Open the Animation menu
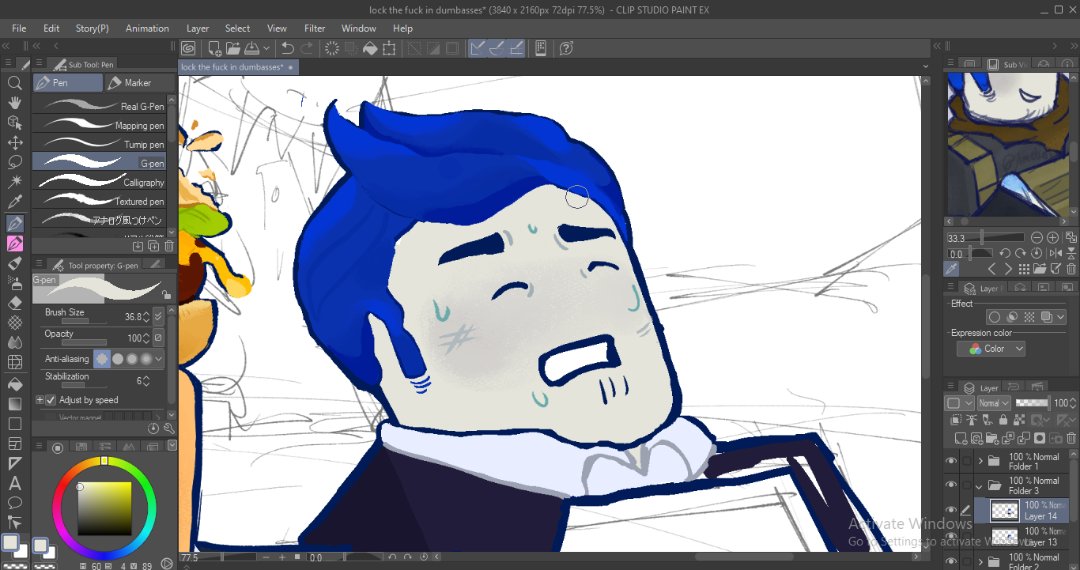Viewport: 1080px width, 570px height. pos(147,28)
